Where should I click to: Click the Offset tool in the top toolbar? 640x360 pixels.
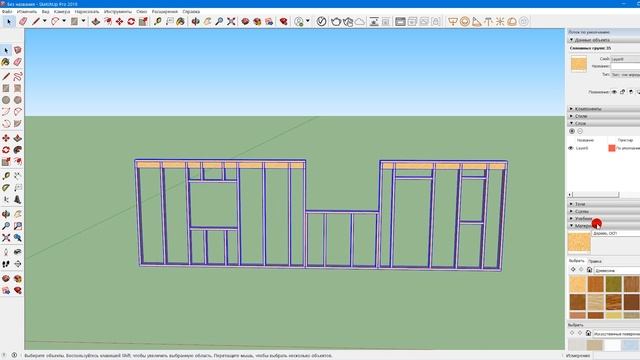point(108,21)
